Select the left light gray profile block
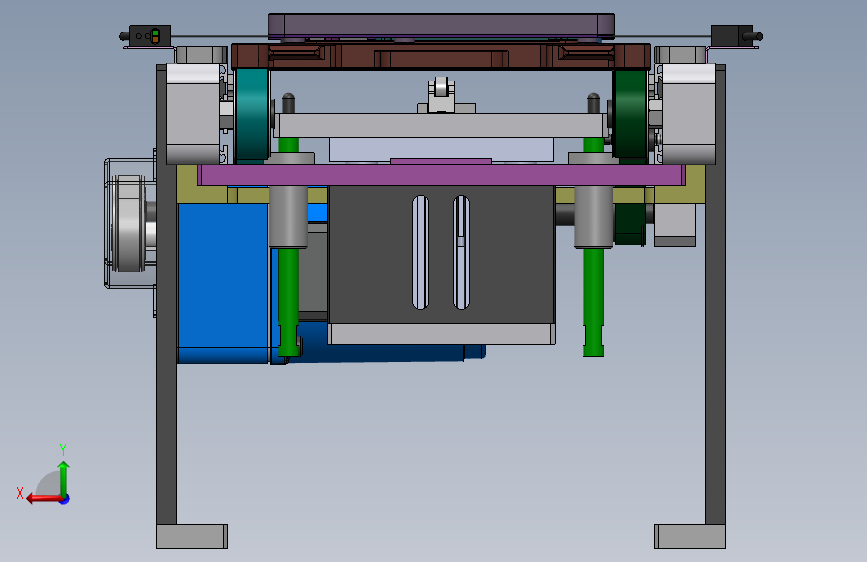 (x=193, y=114)
